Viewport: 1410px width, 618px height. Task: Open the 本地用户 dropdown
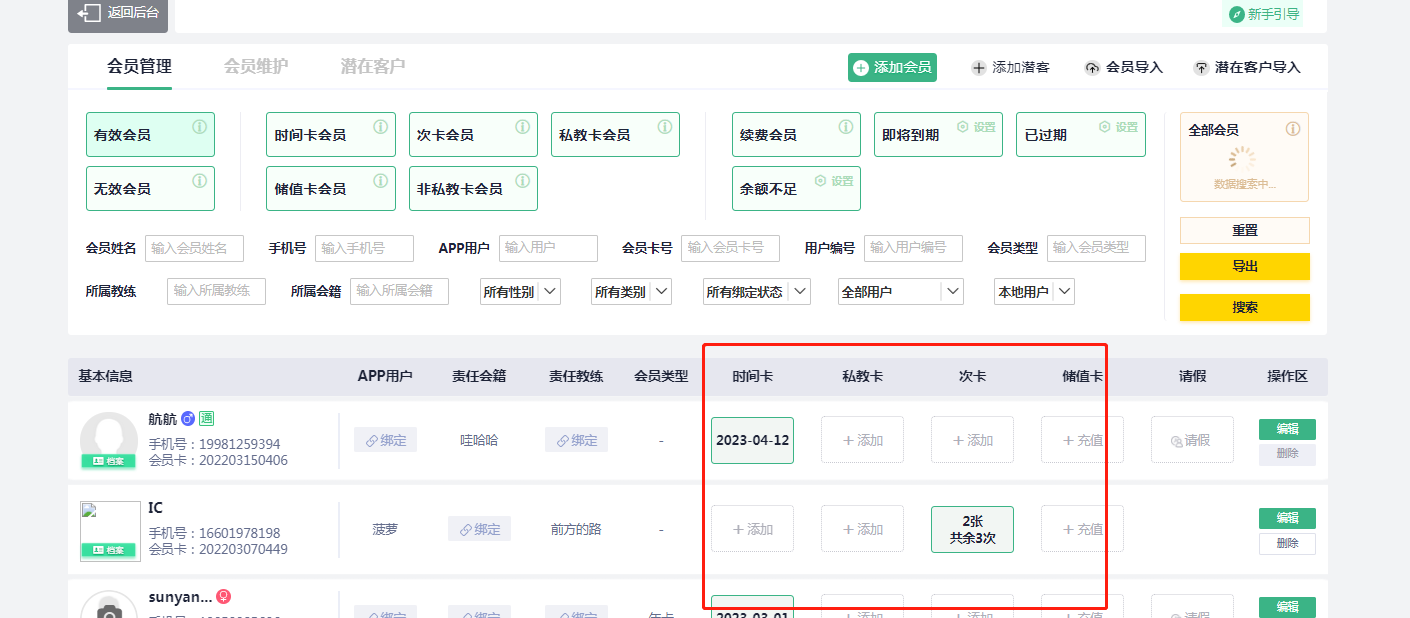[x=1033, y=292]
